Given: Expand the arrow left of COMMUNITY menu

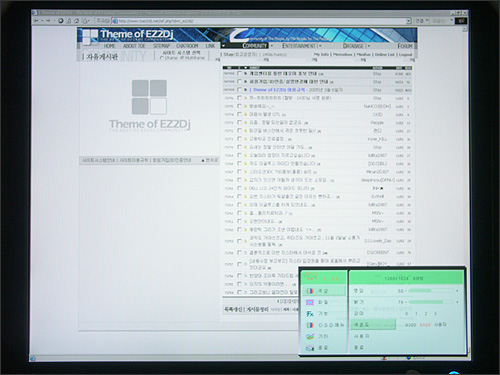Looking at the screenshot, I should (x=223, y=46).
